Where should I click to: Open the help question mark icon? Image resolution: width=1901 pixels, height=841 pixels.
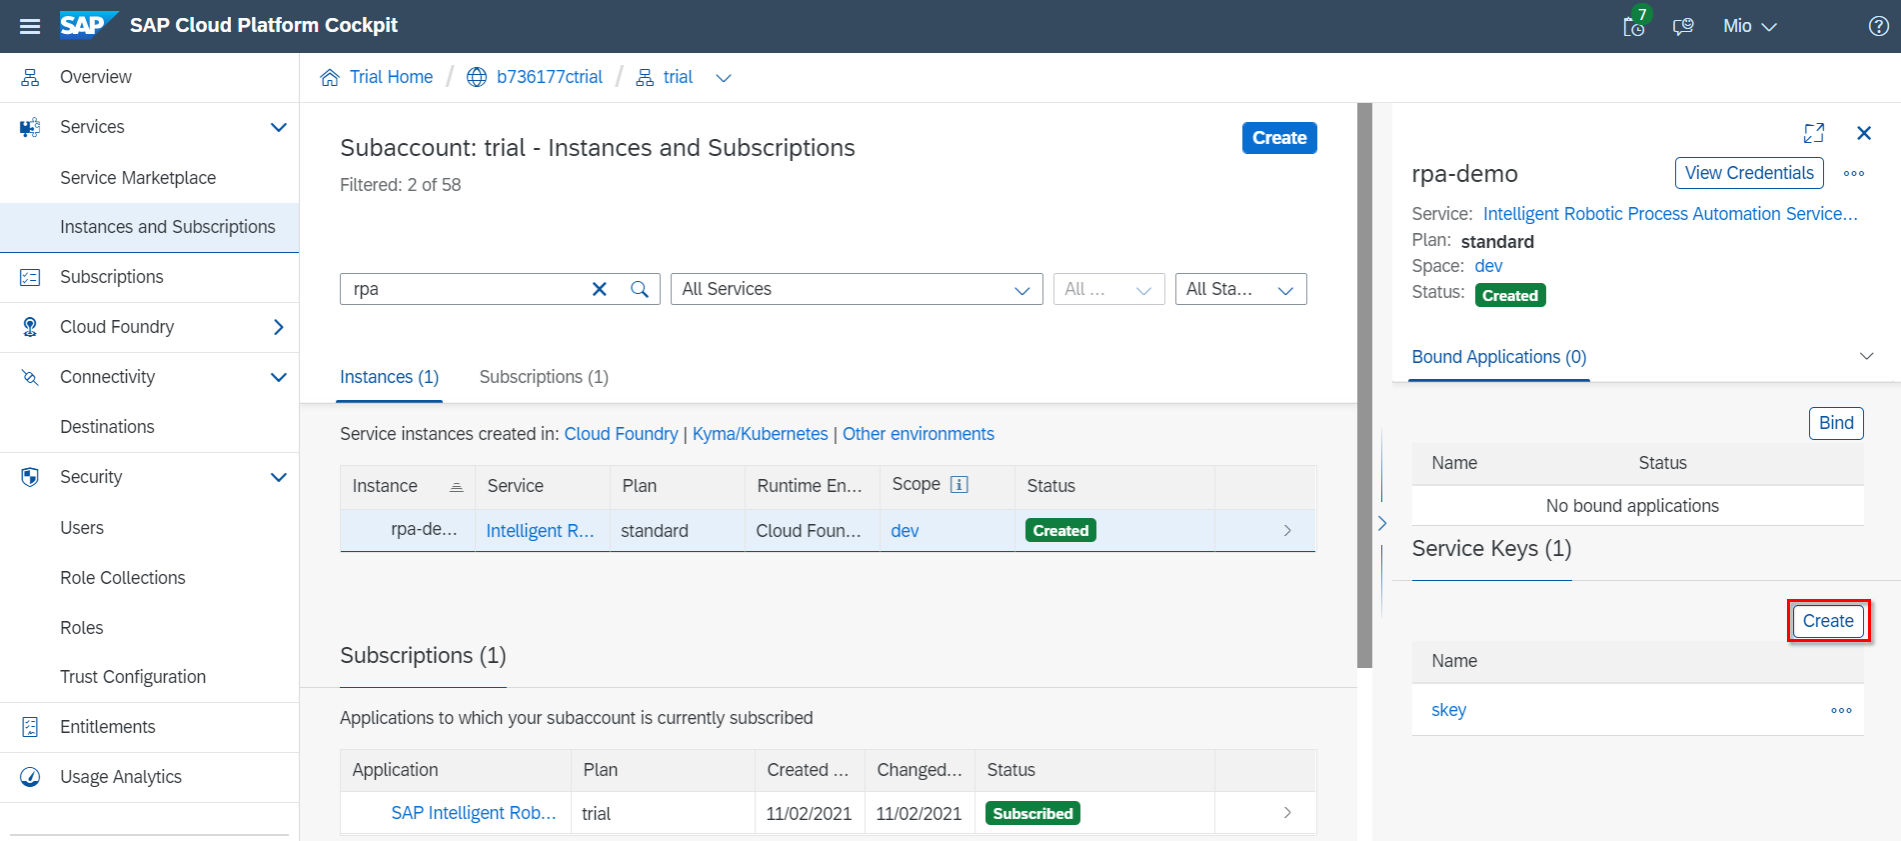click(x=1879, y=26)
